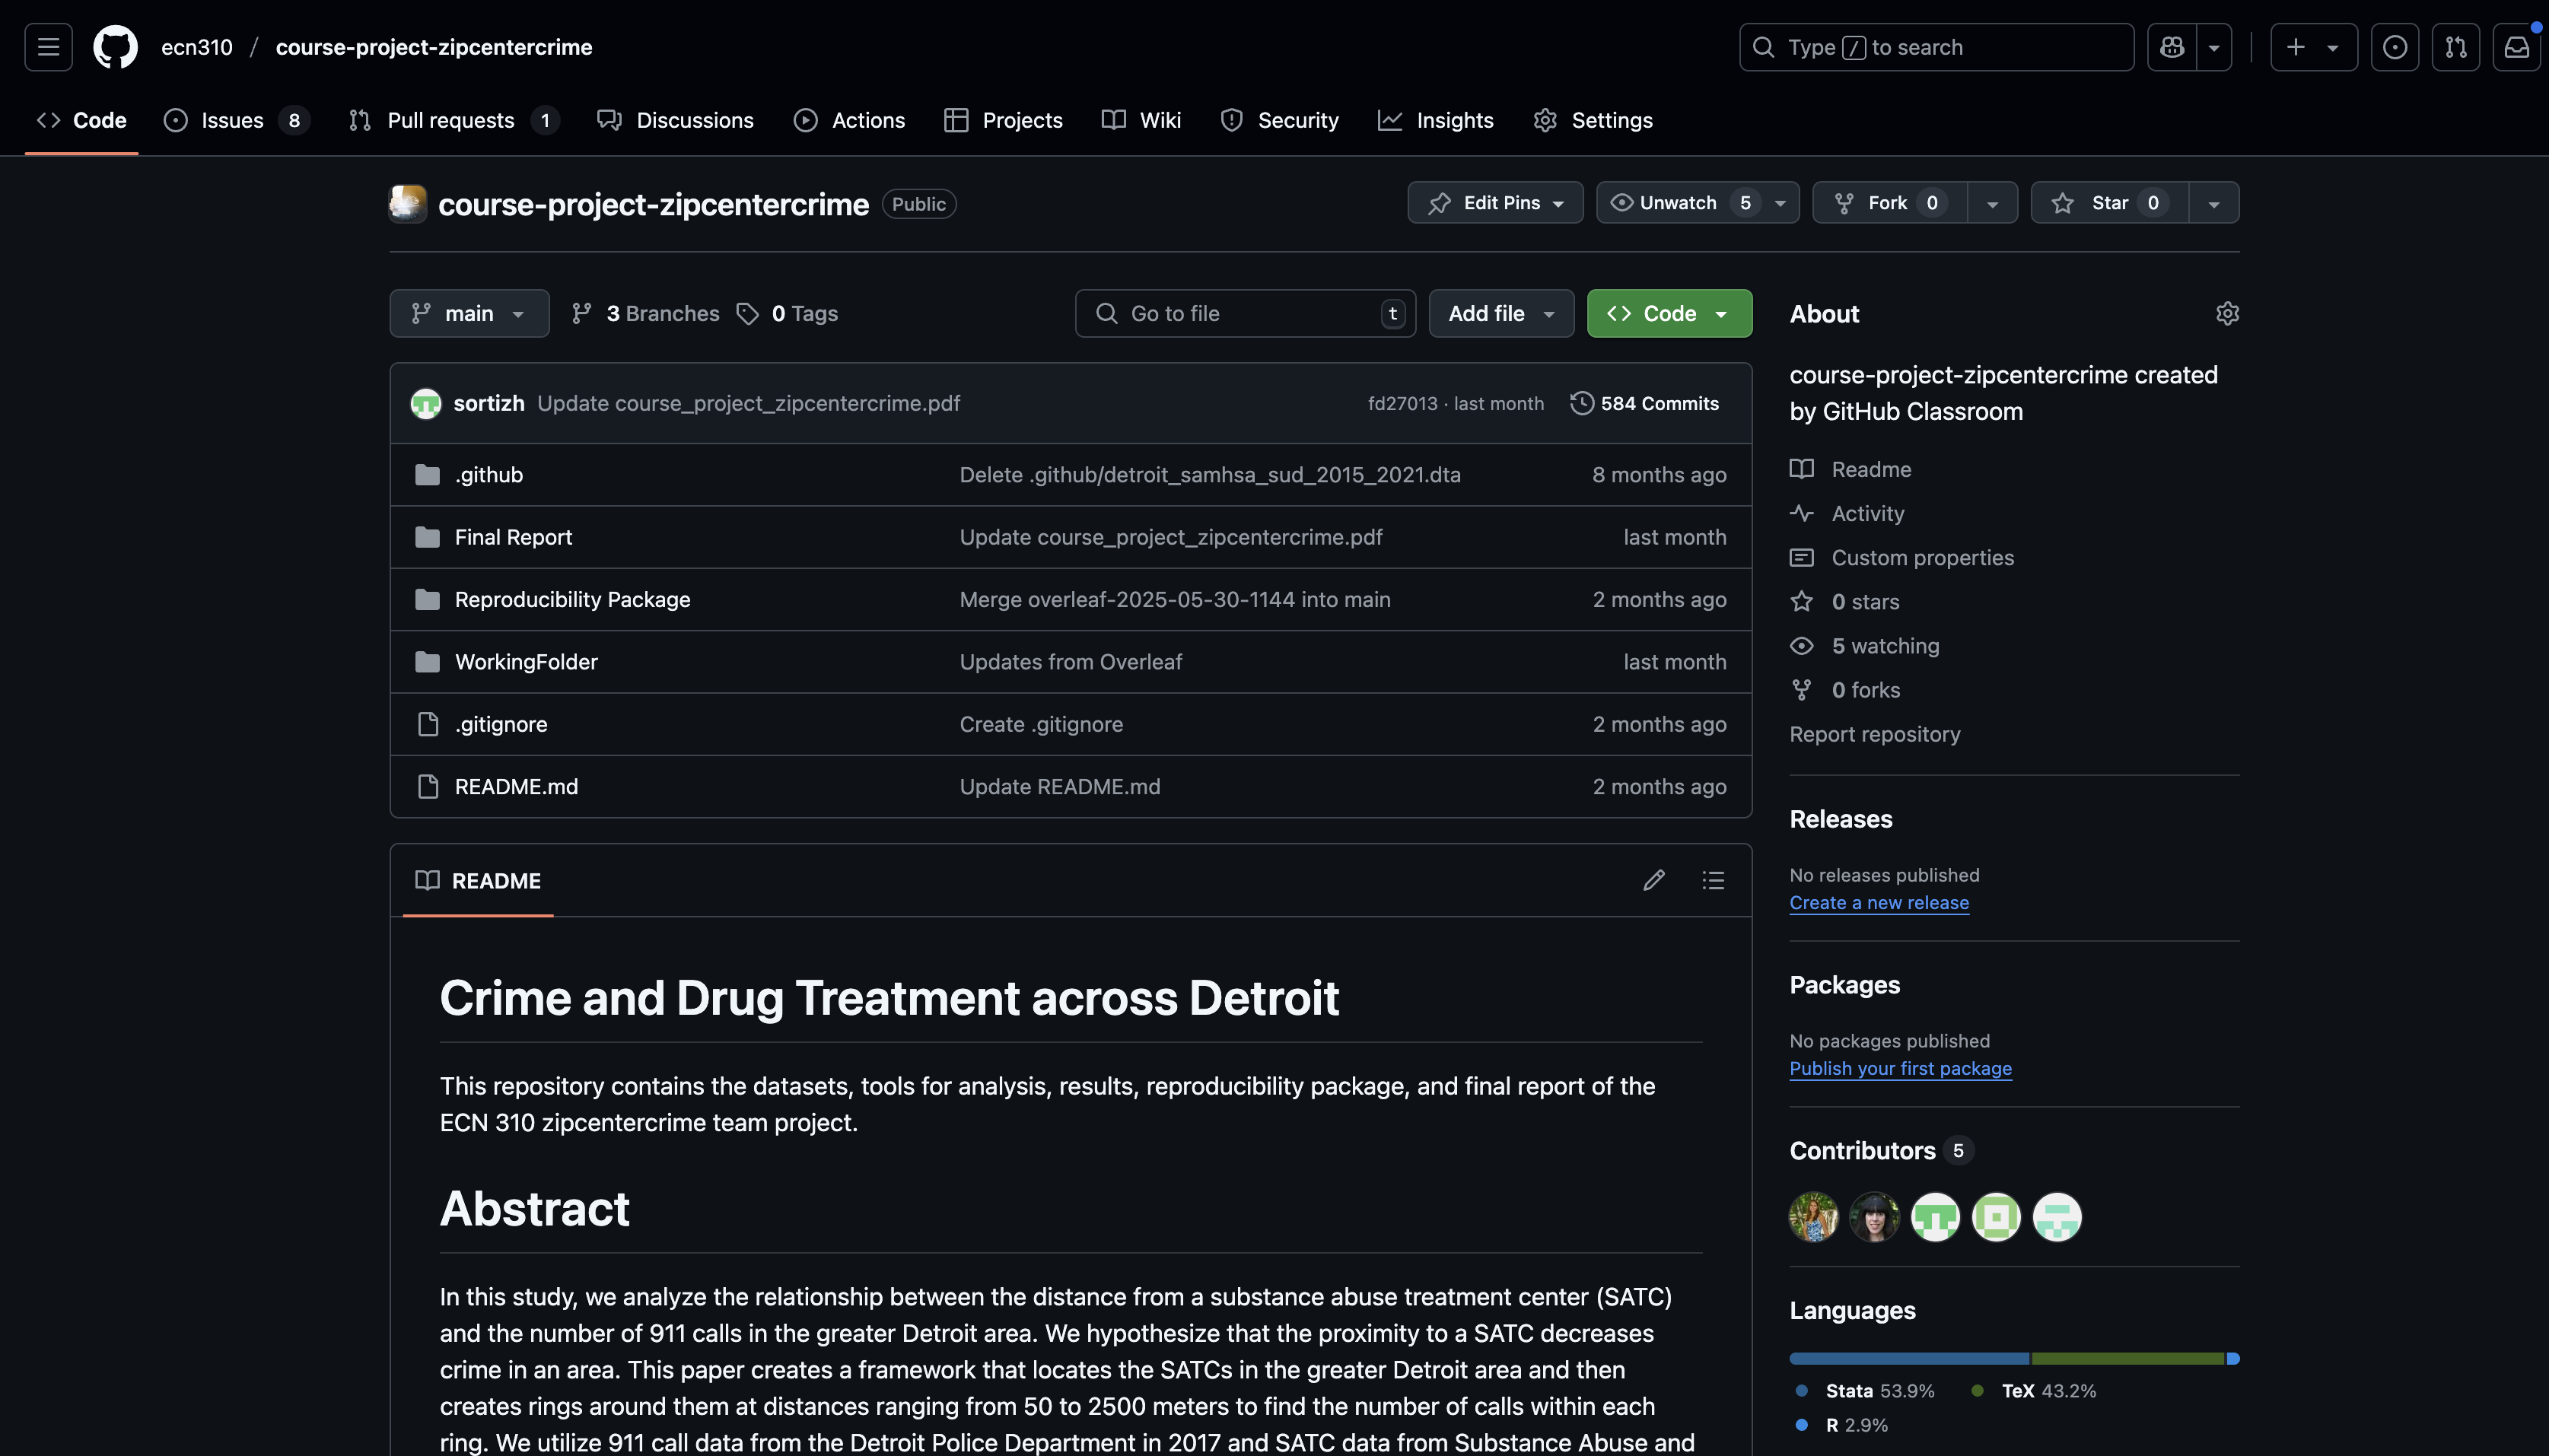Image resolution: width=2549 pixels, height=1456 pixels.
Task: Focus the Go to file search field
Action: pyautogui.click(x=1245, y=314)
